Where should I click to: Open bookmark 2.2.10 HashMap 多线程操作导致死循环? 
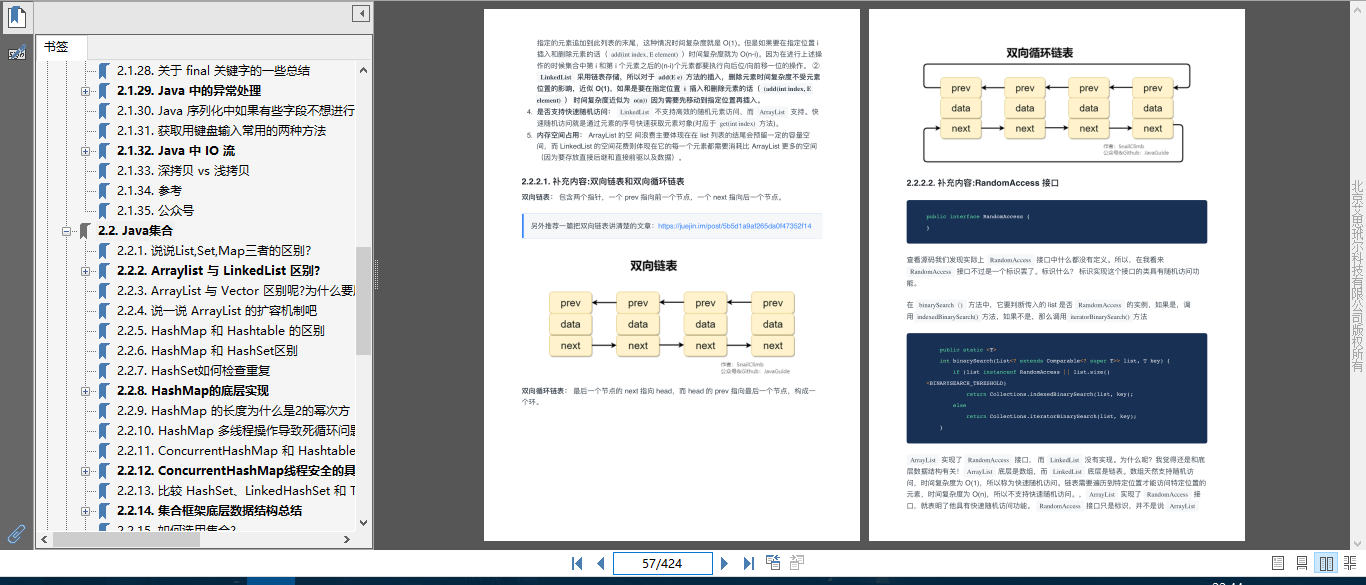pos(235,431)
